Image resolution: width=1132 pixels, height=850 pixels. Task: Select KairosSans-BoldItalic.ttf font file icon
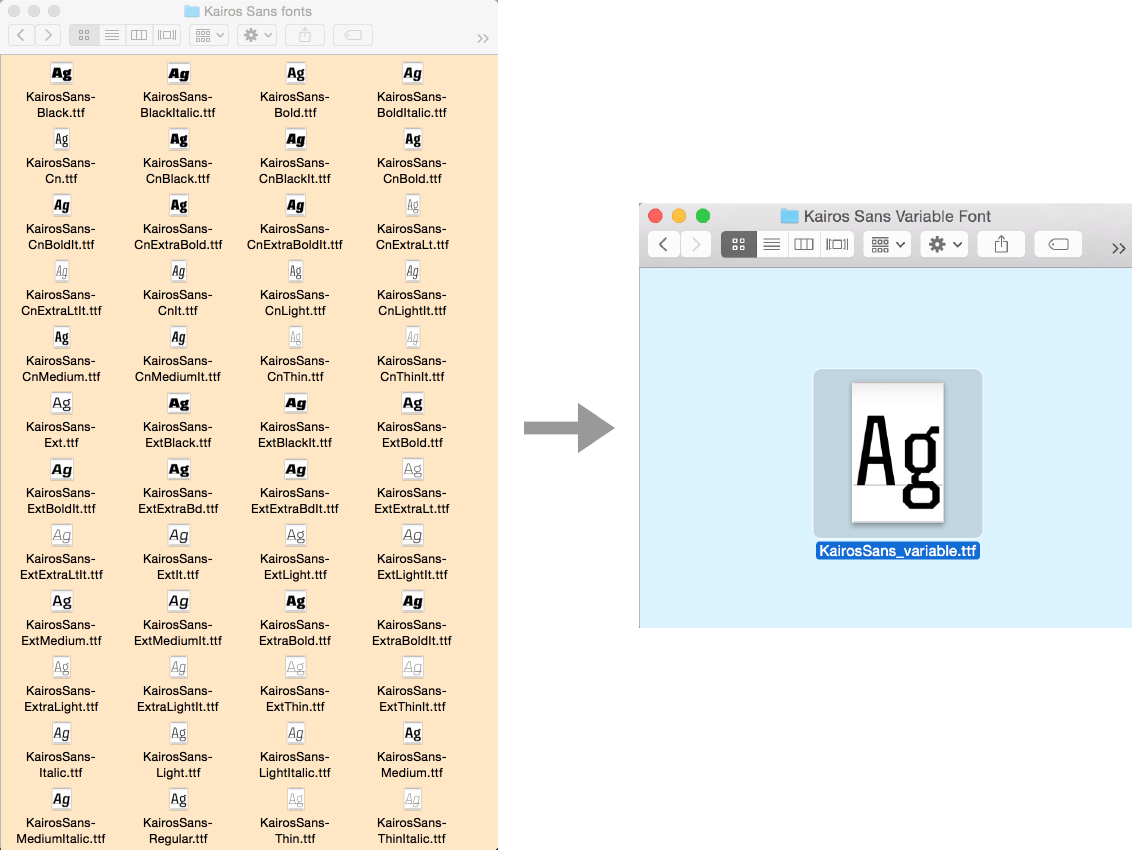coord(412,73)
